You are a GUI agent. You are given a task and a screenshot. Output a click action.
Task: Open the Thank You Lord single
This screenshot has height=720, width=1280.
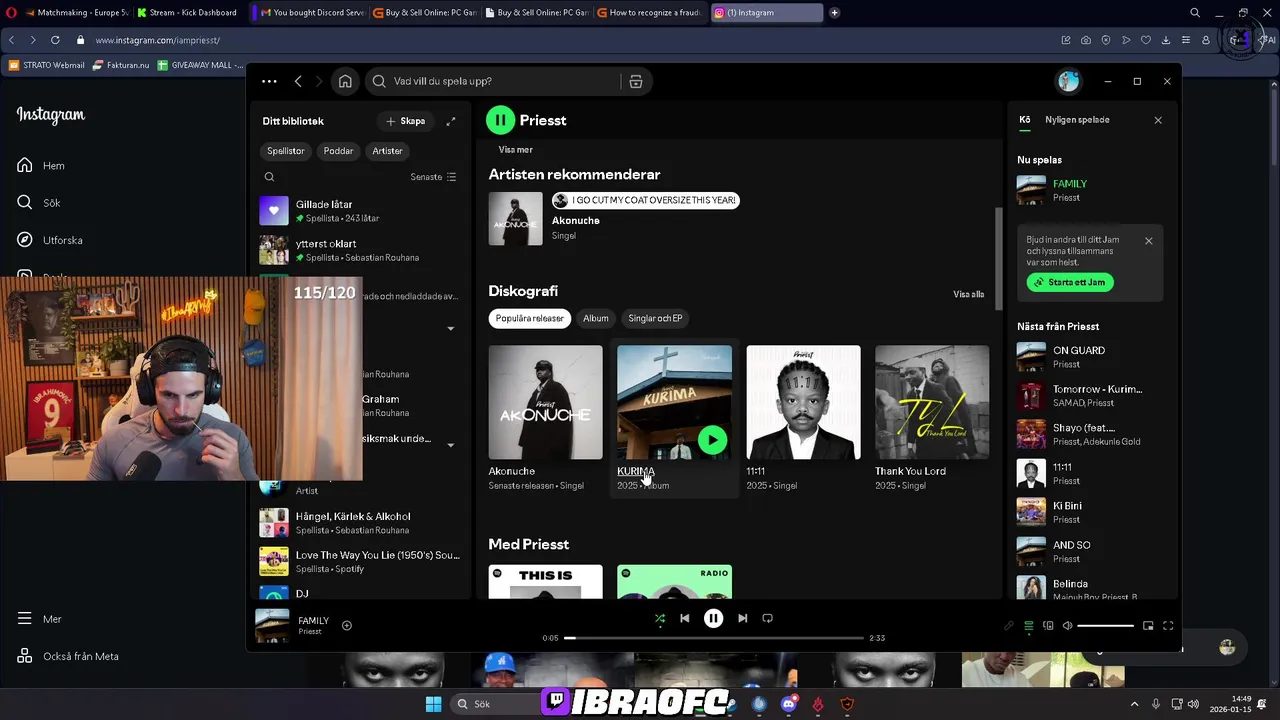pyautogui.click(x=932, y=402)
